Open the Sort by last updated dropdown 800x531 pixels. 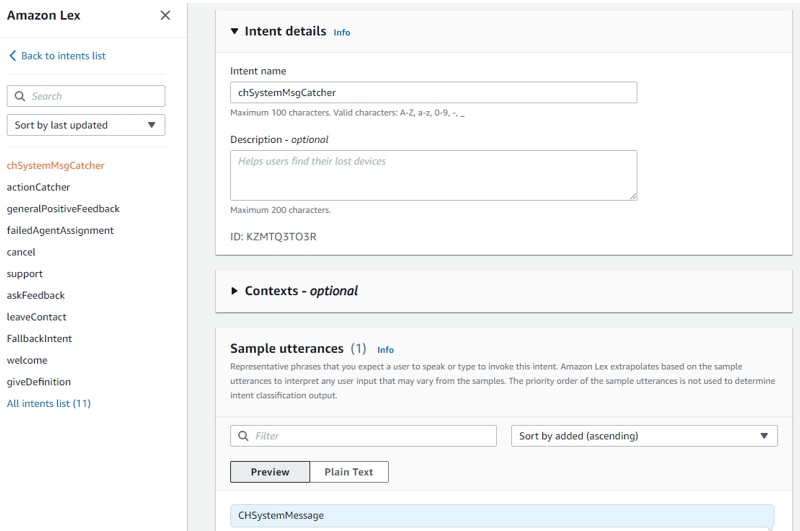(x=86, y=125)
